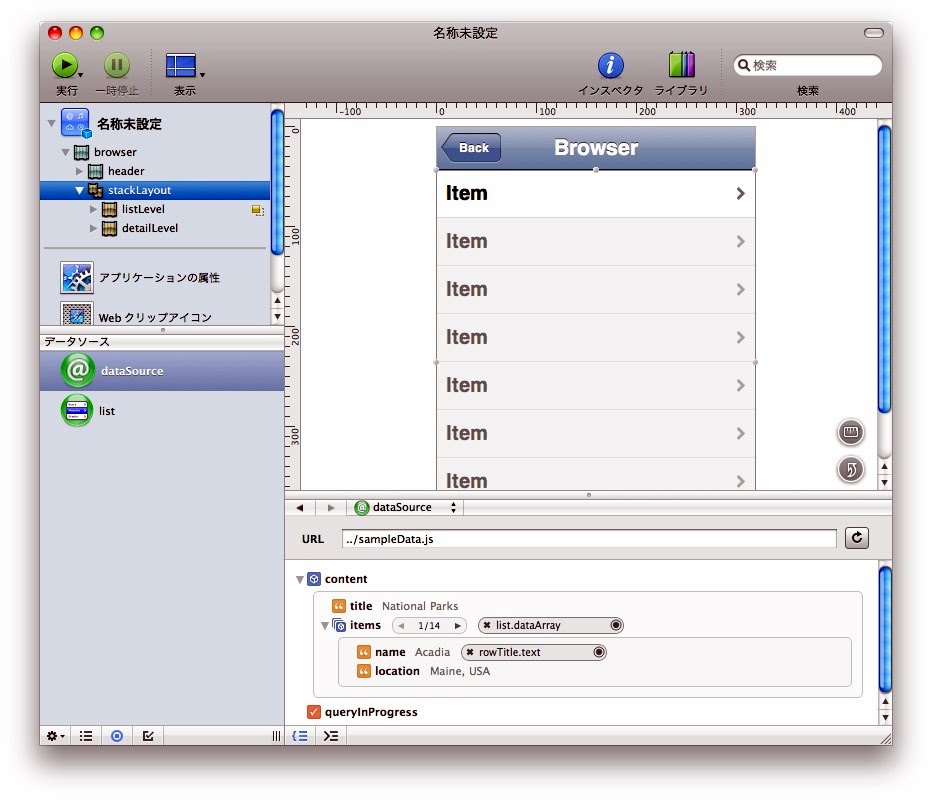Toggle the queryInProgress checkbox
Image resolution: width=932 pixels, height=800 pixels.
[x=314, y=712]
